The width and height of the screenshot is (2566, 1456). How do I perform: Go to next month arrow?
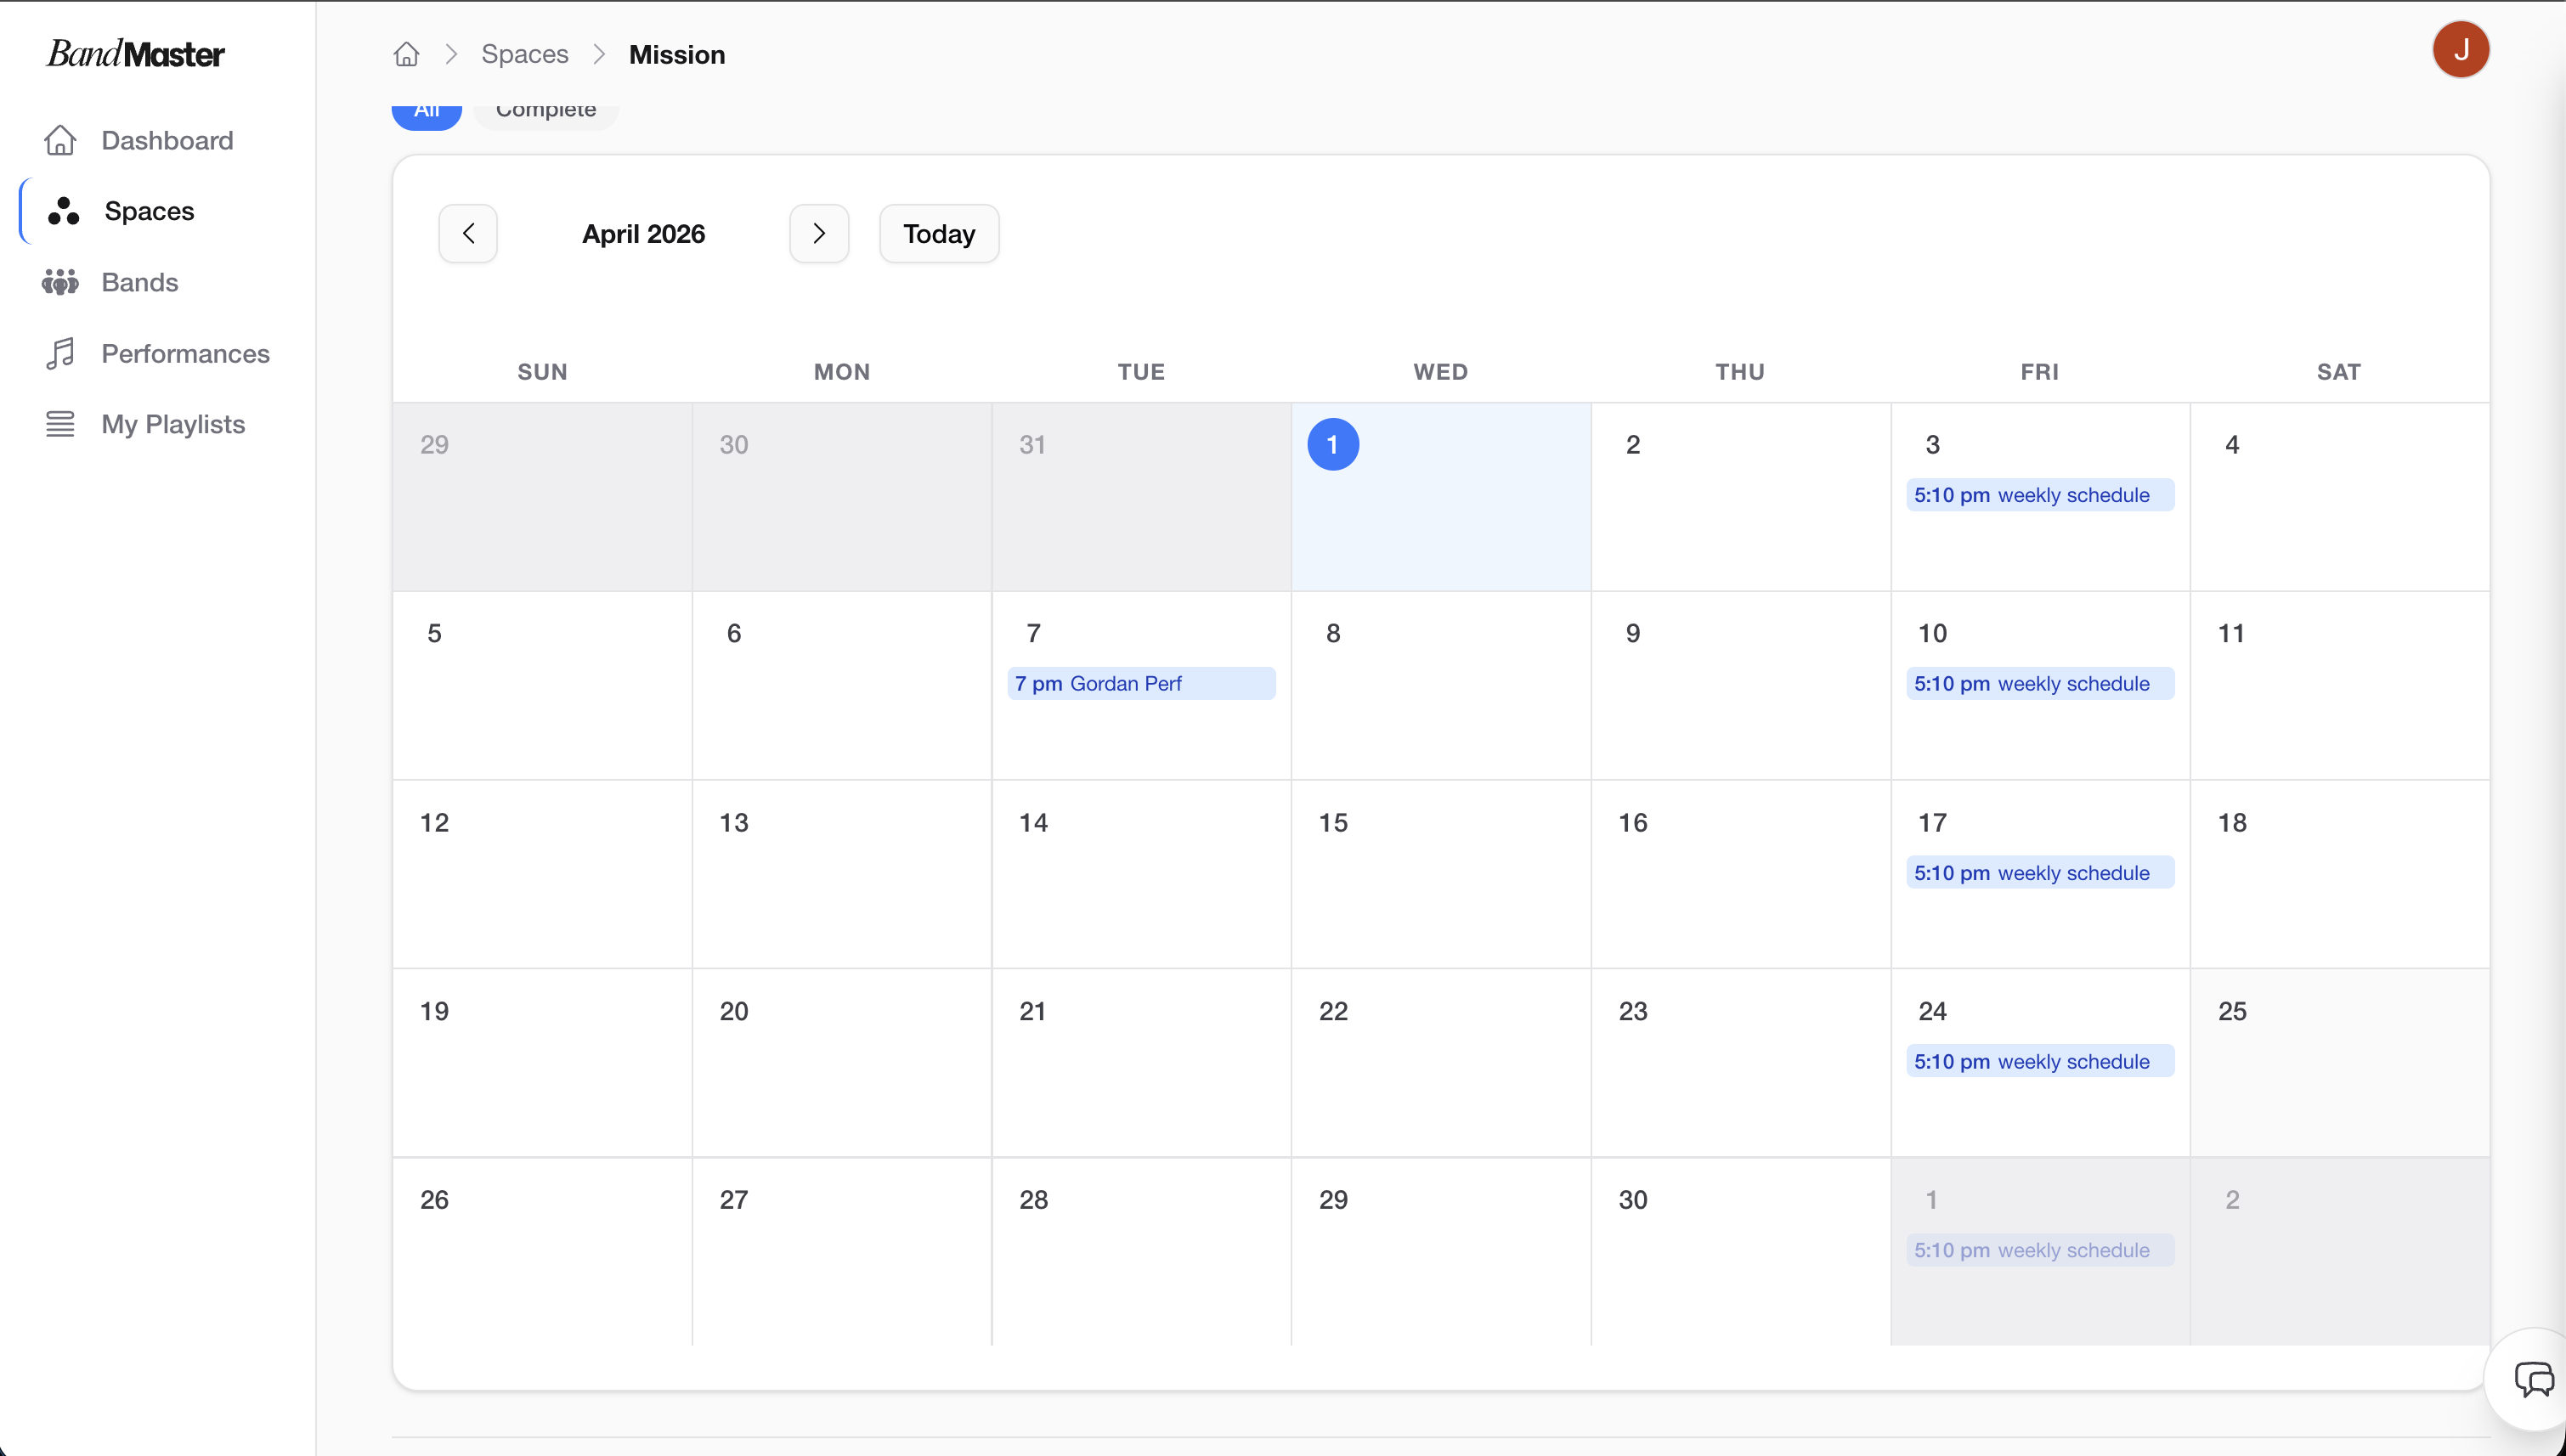(x=819, y=234)
